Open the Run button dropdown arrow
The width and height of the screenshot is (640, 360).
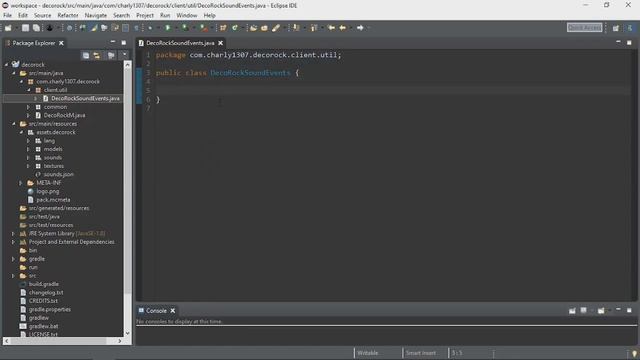pyautogui.click(x=176, y=28)
